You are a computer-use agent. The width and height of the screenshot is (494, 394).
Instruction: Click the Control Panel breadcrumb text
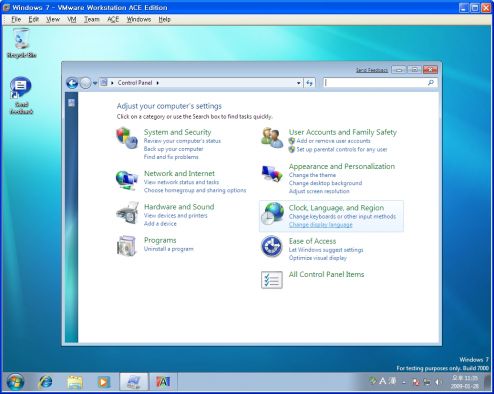tap(135, 83)
